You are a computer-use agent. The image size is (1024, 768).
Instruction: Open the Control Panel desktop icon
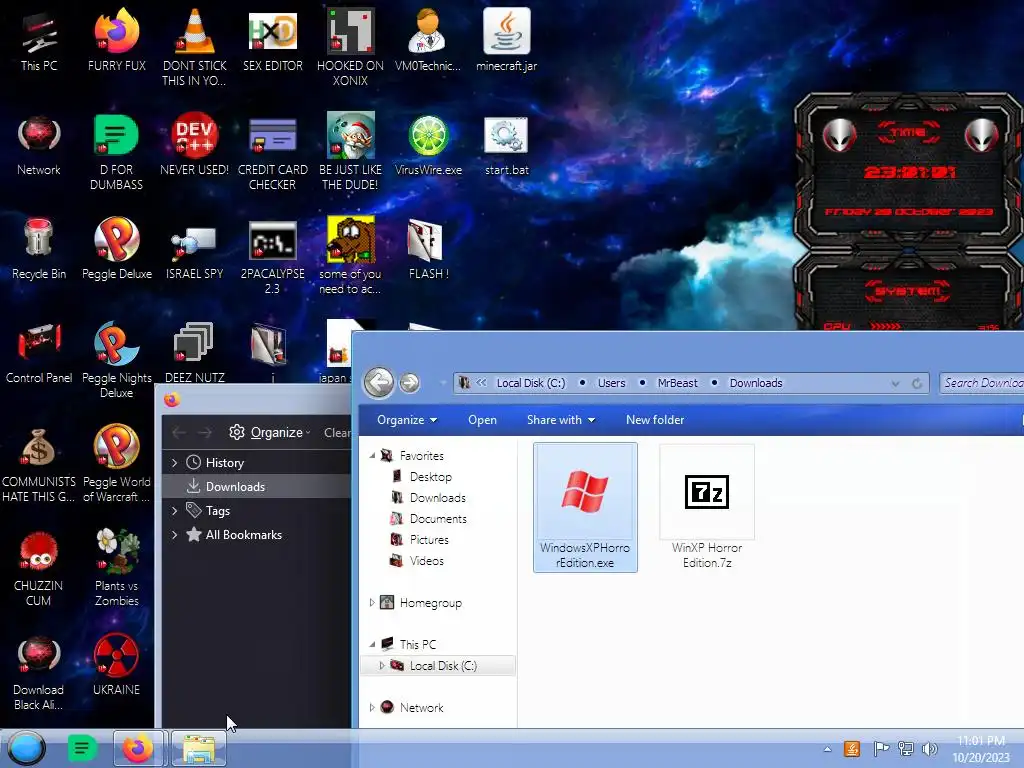pos(39,353)
